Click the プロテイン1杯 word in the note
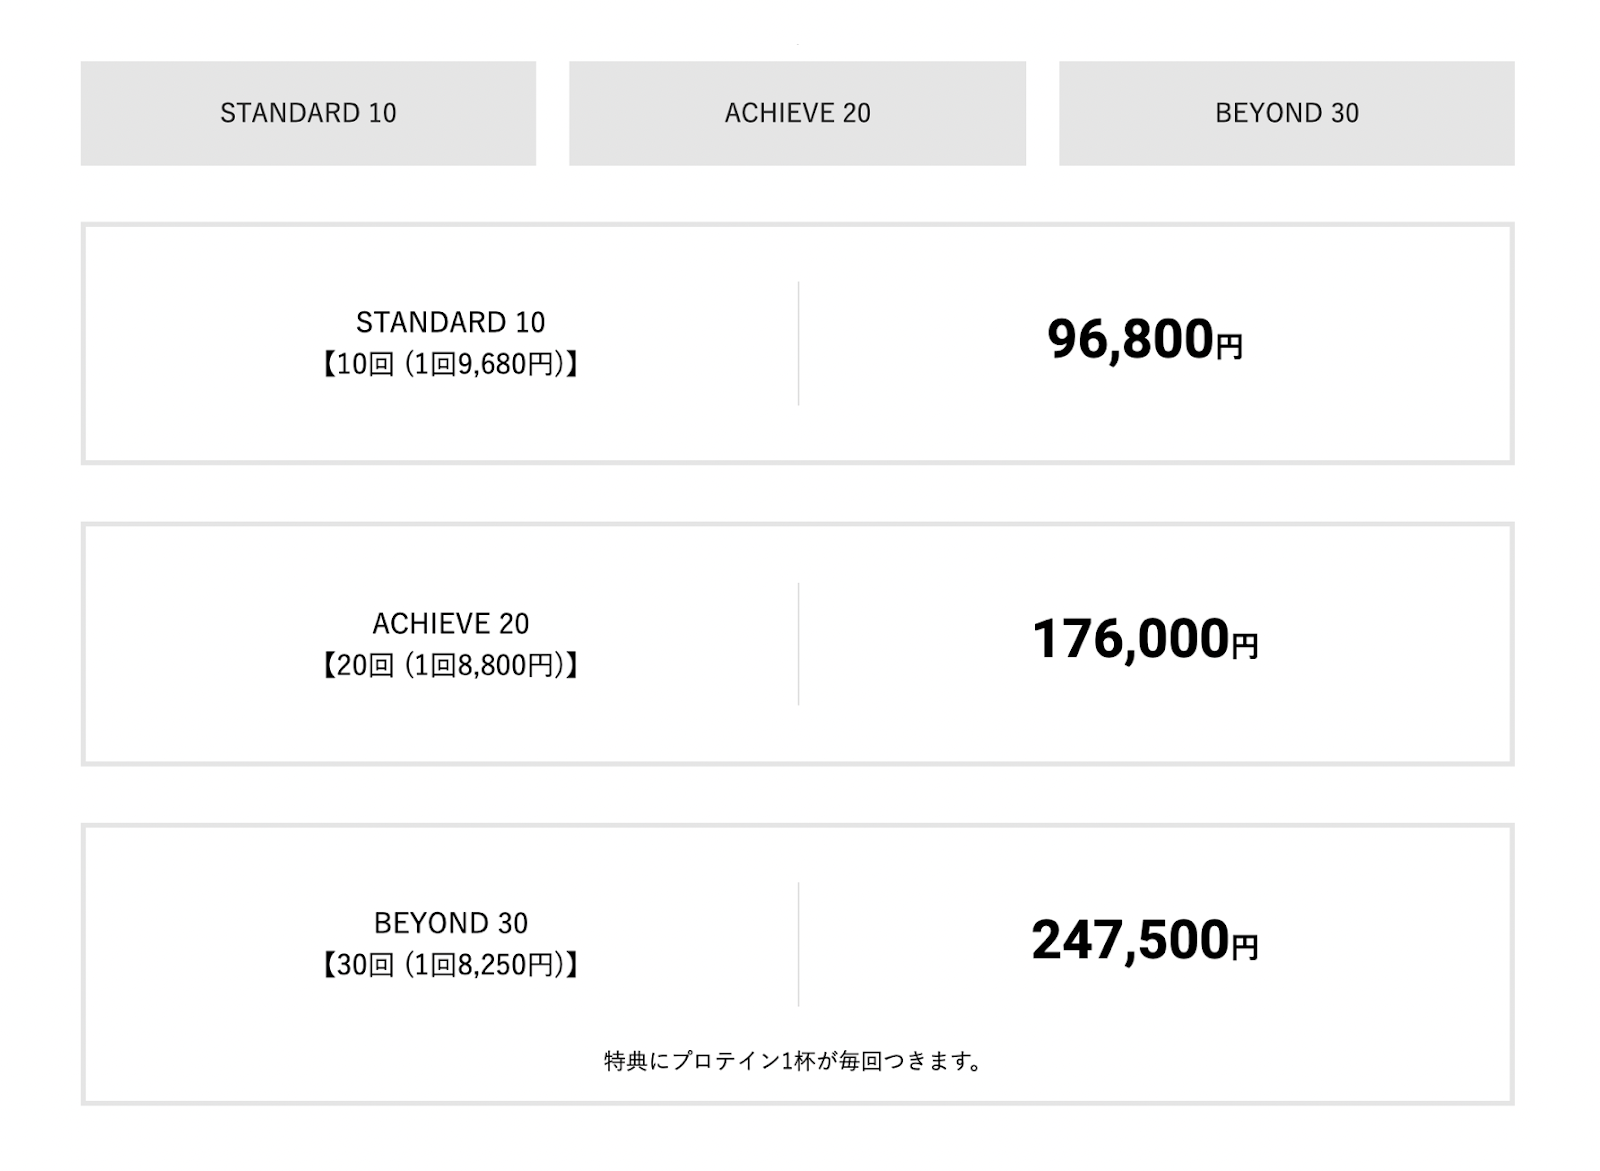 744,1061
